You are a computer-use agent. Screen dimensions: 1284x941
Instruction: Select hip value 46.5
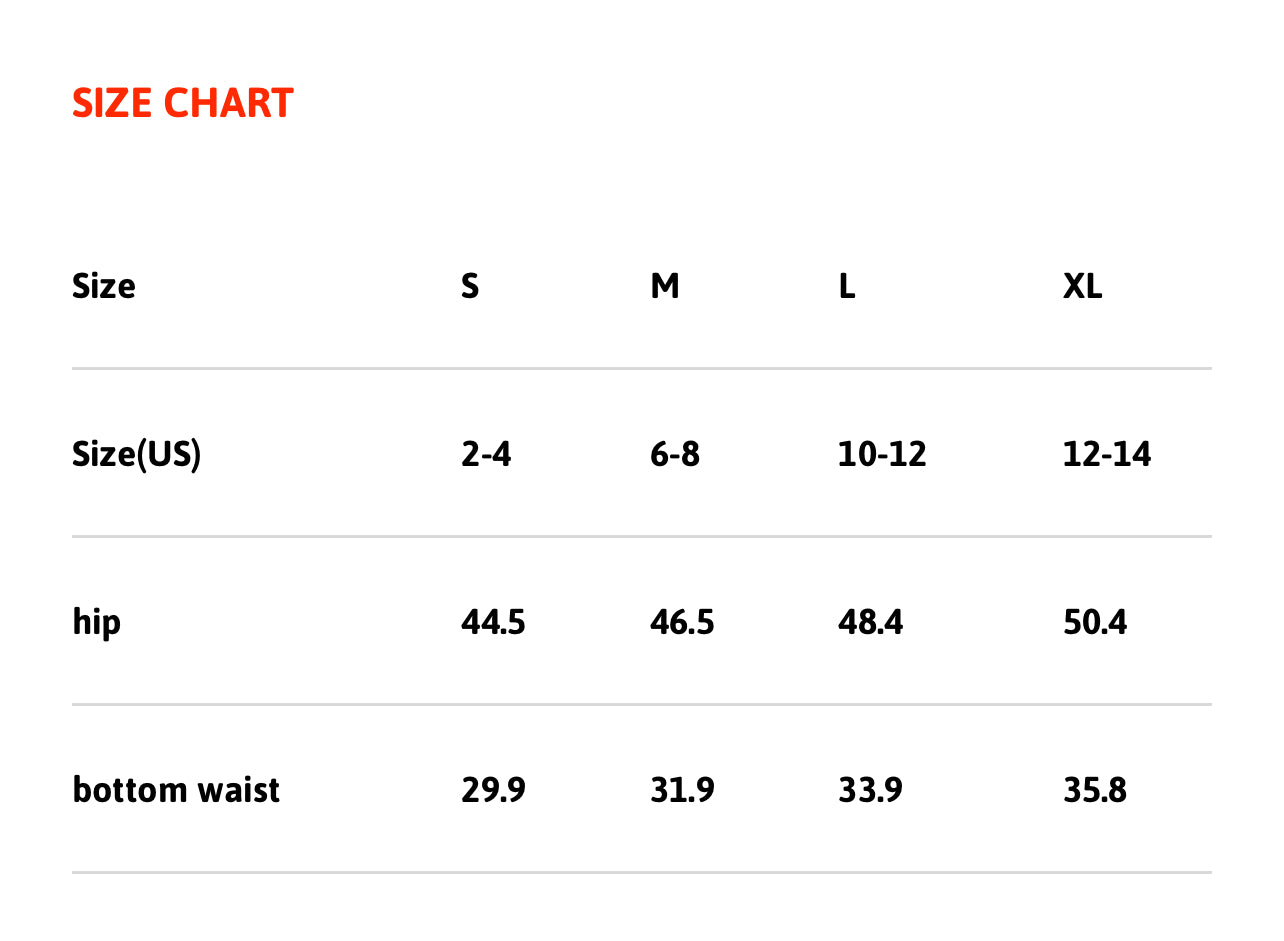pyautogui.click(x=682, y=623)
